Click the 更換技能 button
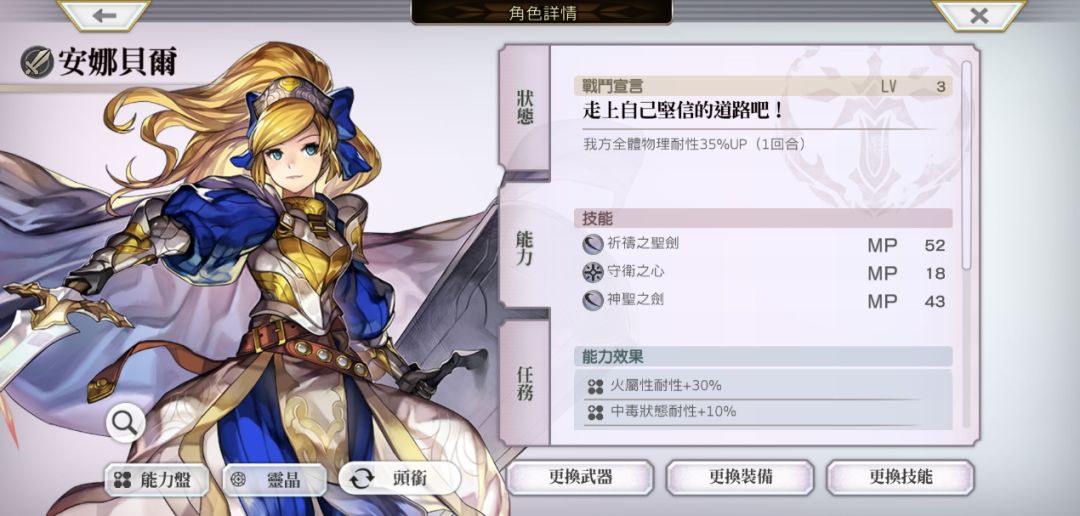This screenshot has width=1080, height=516. (x=900, y=477)
